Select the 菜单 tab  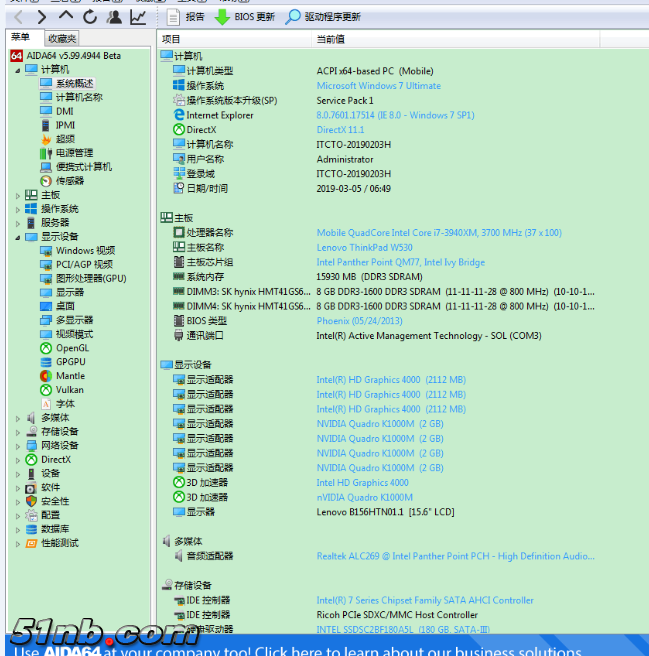click(x=21, y=38)
